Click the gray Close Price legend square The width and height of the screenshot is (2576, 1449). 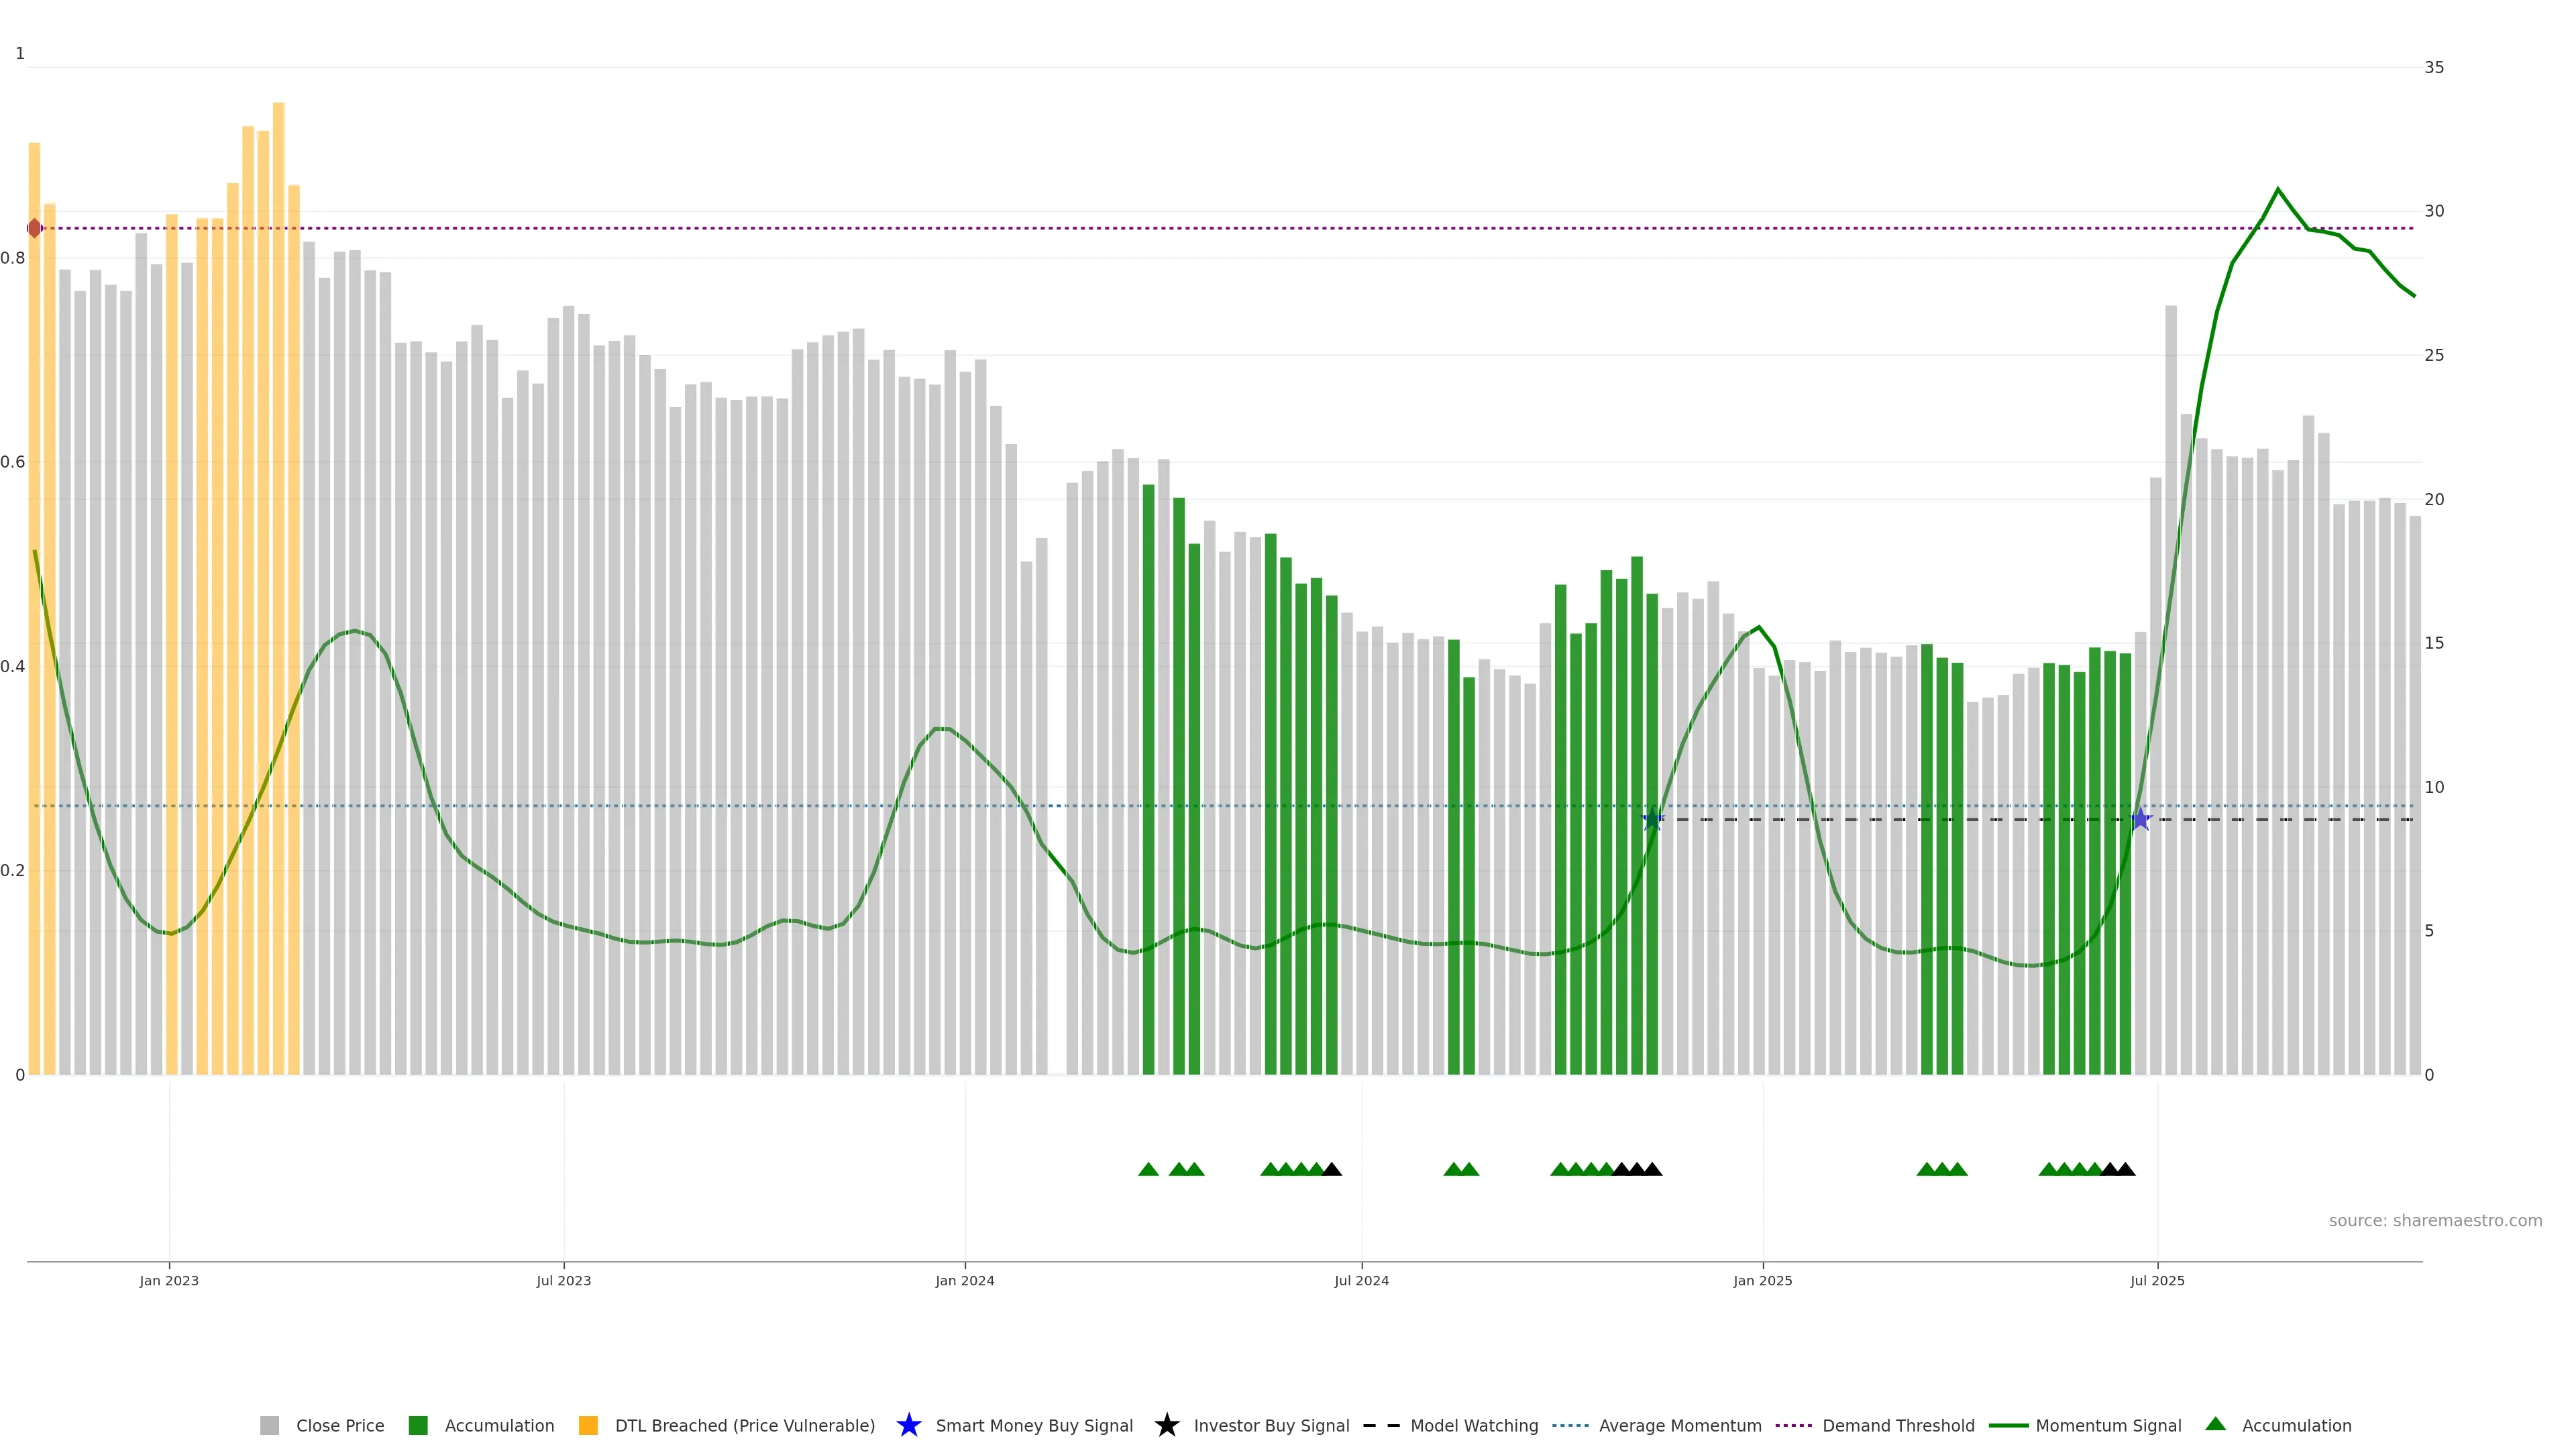click(269, 1425)
